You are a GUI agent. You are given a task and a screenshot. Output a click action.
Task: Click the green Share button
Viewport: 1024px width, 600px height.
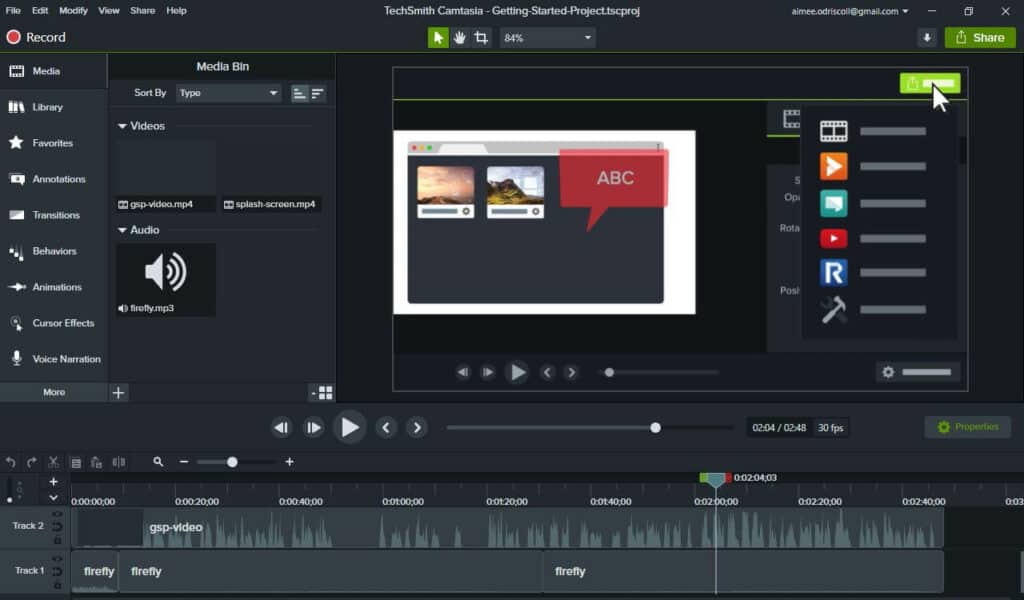click(980, 37)
